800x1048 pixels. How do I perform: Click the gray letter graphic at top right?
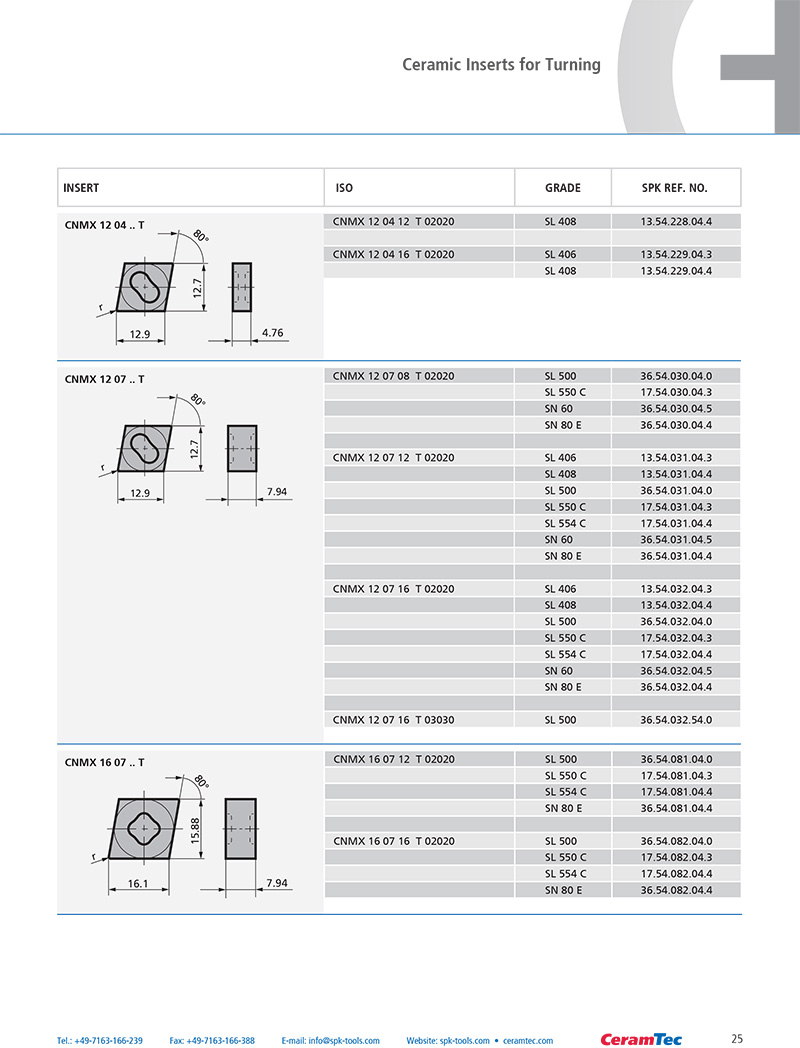coord(708,67)
